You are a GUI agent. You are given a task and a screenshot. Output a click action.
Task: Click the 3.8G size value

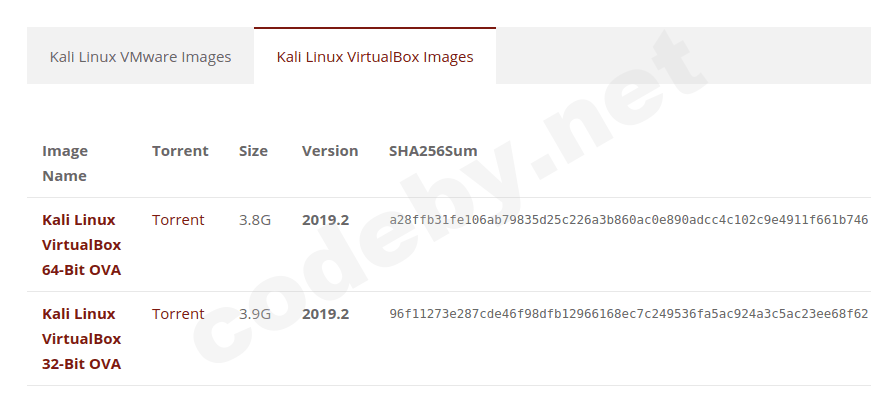255,220
